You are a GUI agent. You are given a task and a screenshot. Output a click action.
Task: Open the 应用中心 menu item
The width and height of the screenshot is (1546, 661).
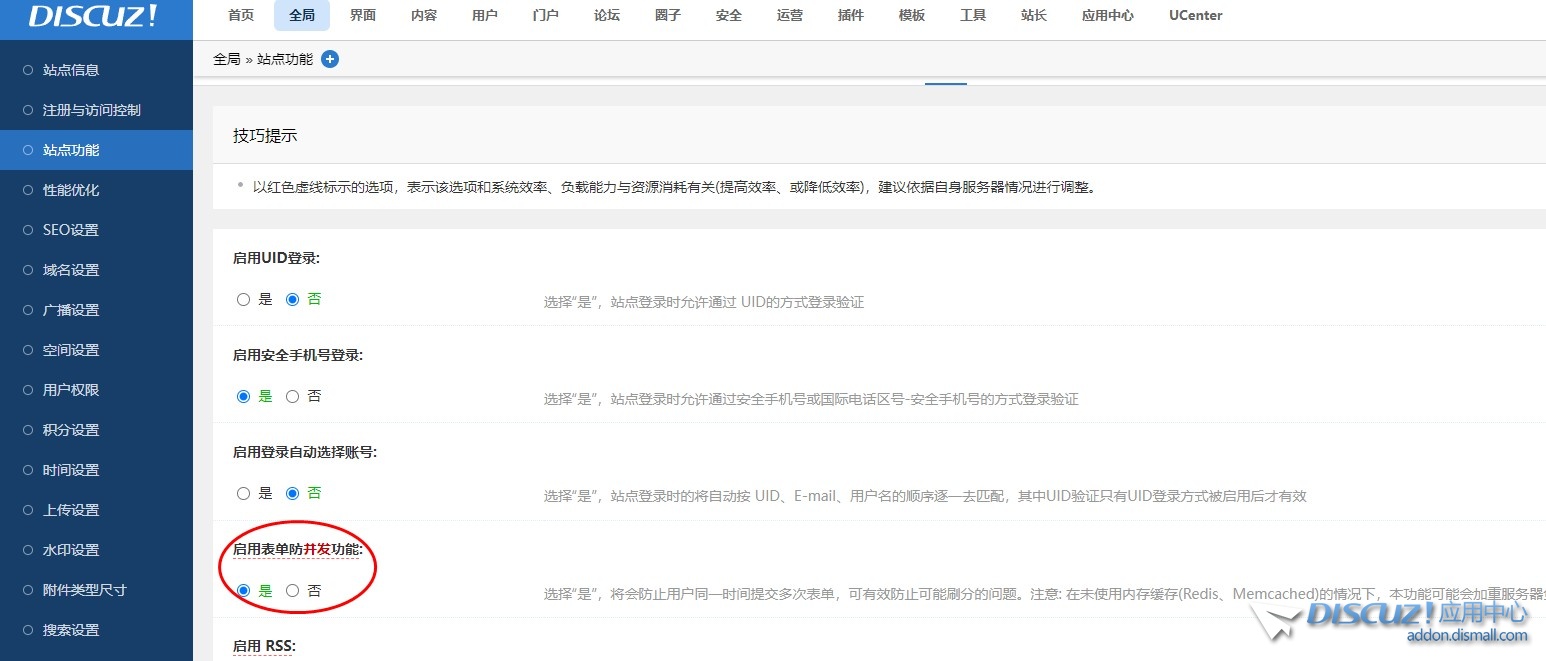point(1106,15)
